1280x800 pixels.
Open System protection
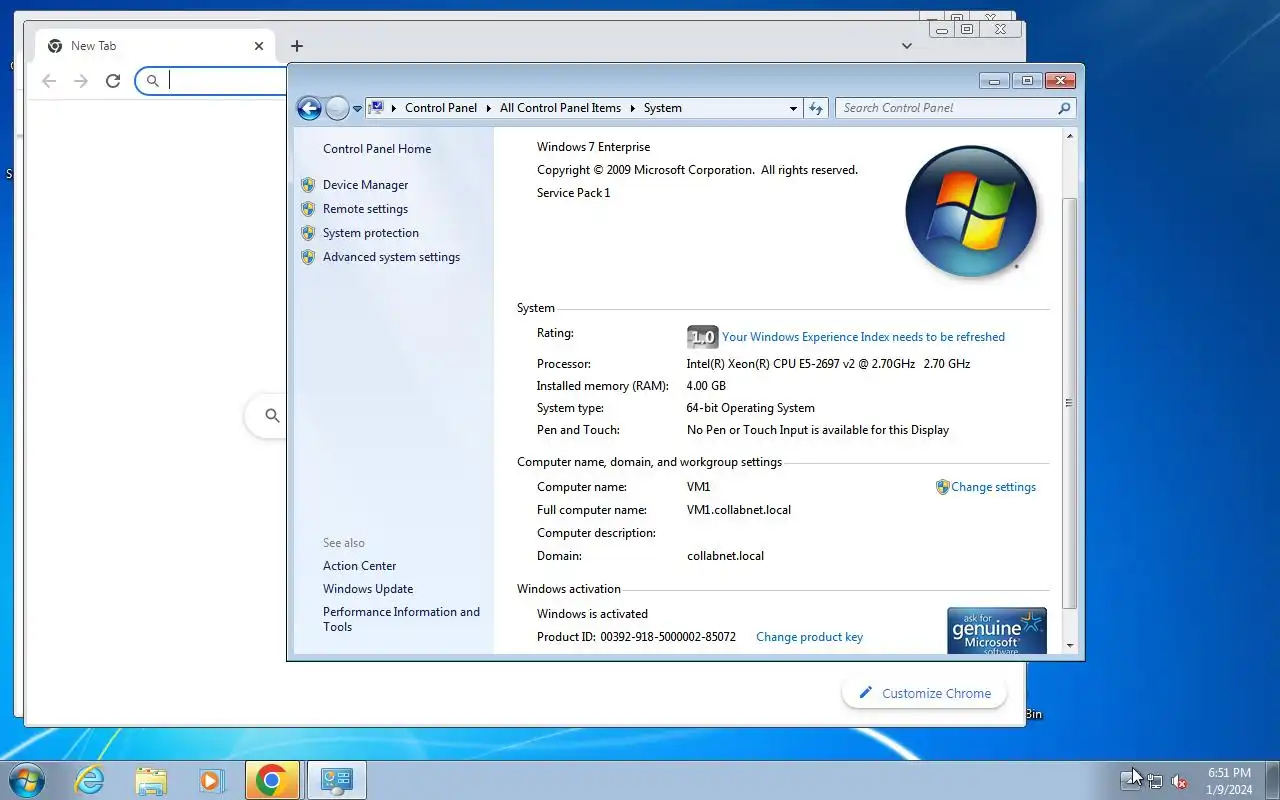tap(371, 233)
